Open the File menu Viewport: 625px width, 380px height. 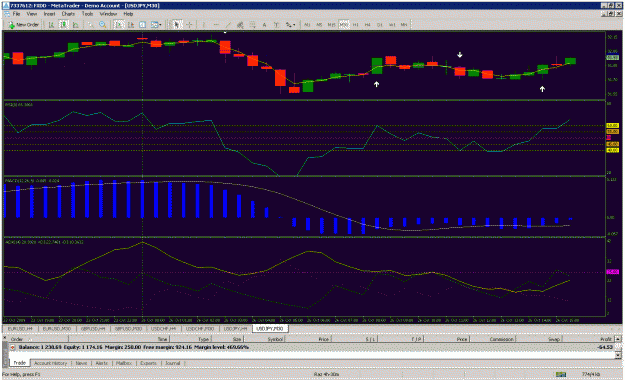click(x=16, y=14)
